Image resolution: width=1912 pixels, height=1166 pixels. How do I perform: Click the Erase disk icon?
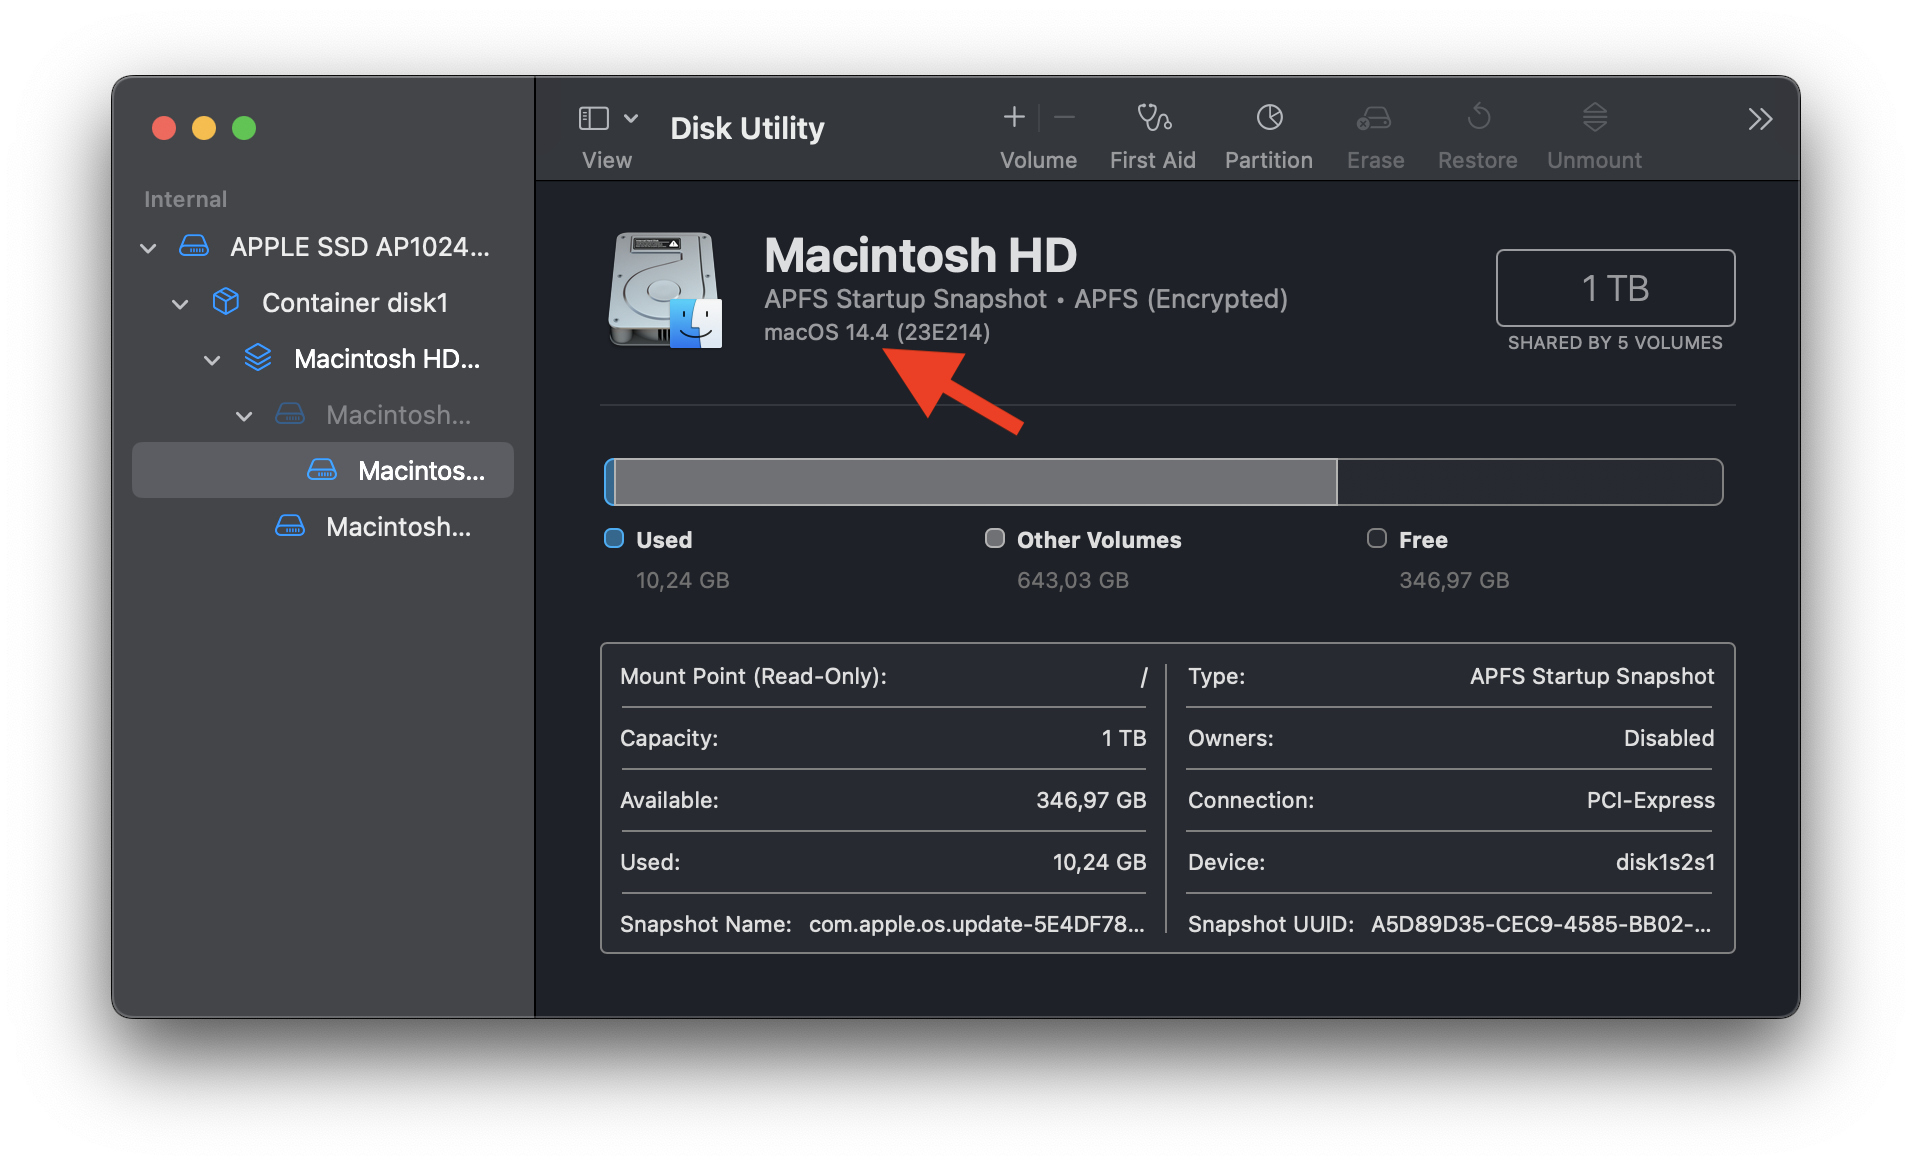[1374, 119]
